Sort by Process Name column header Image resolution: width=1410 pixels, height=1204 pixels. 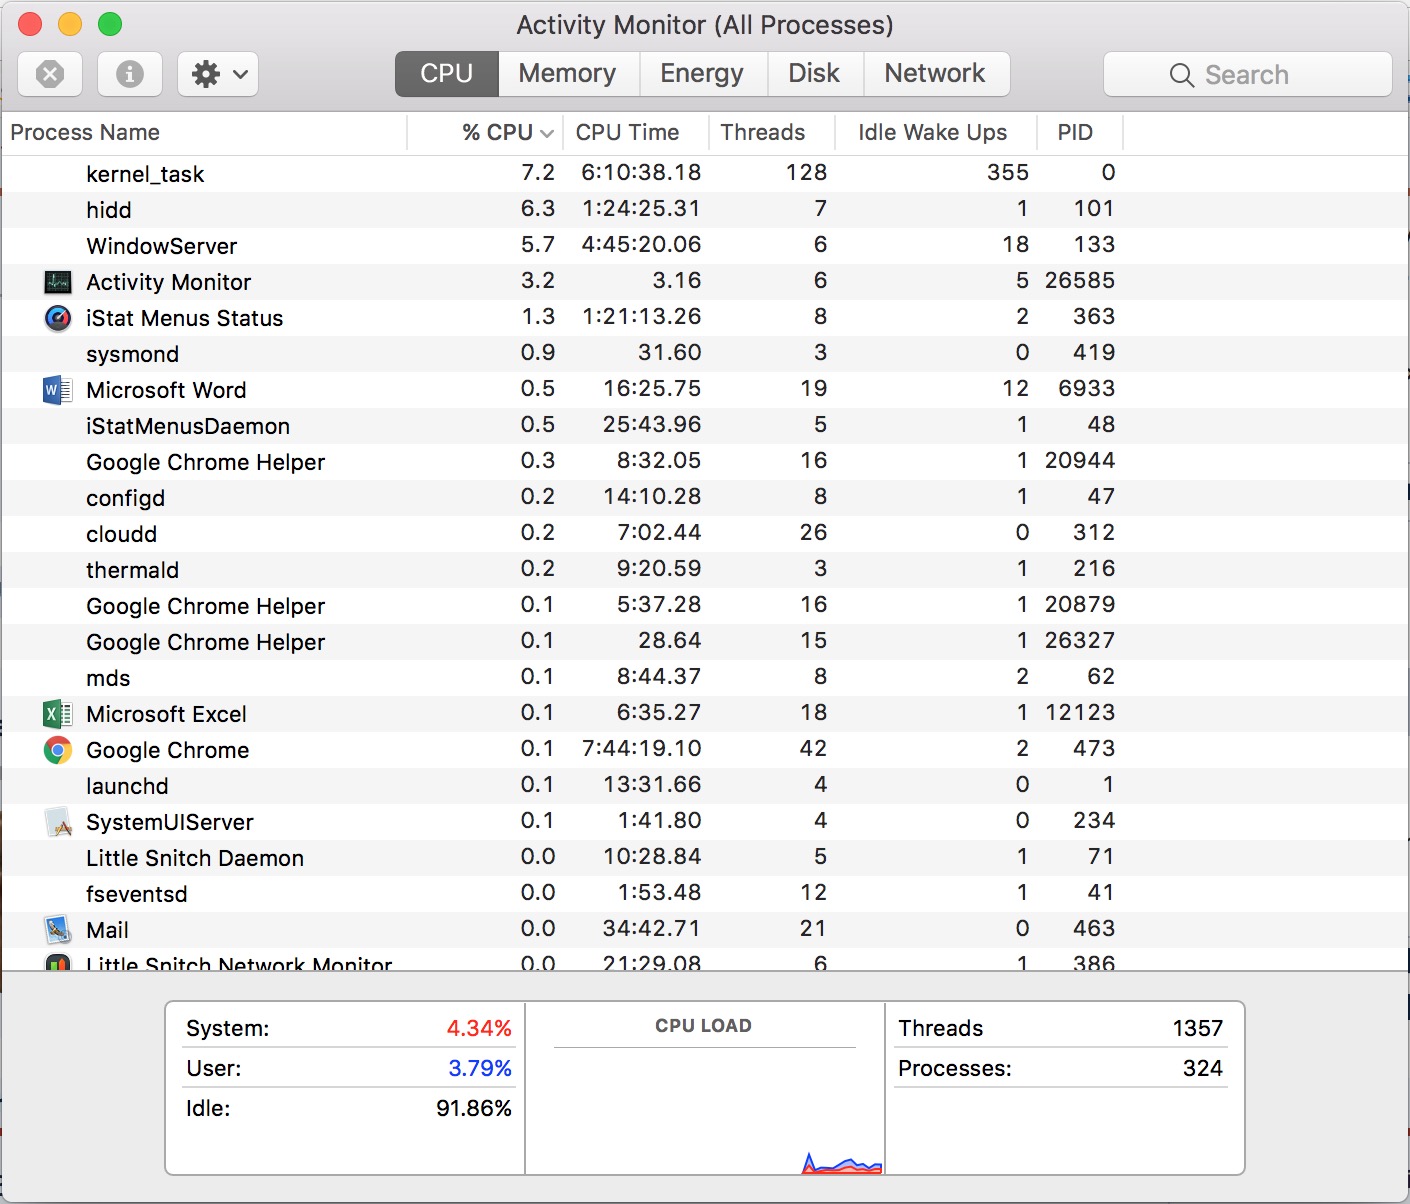click(x=204, y=133)
